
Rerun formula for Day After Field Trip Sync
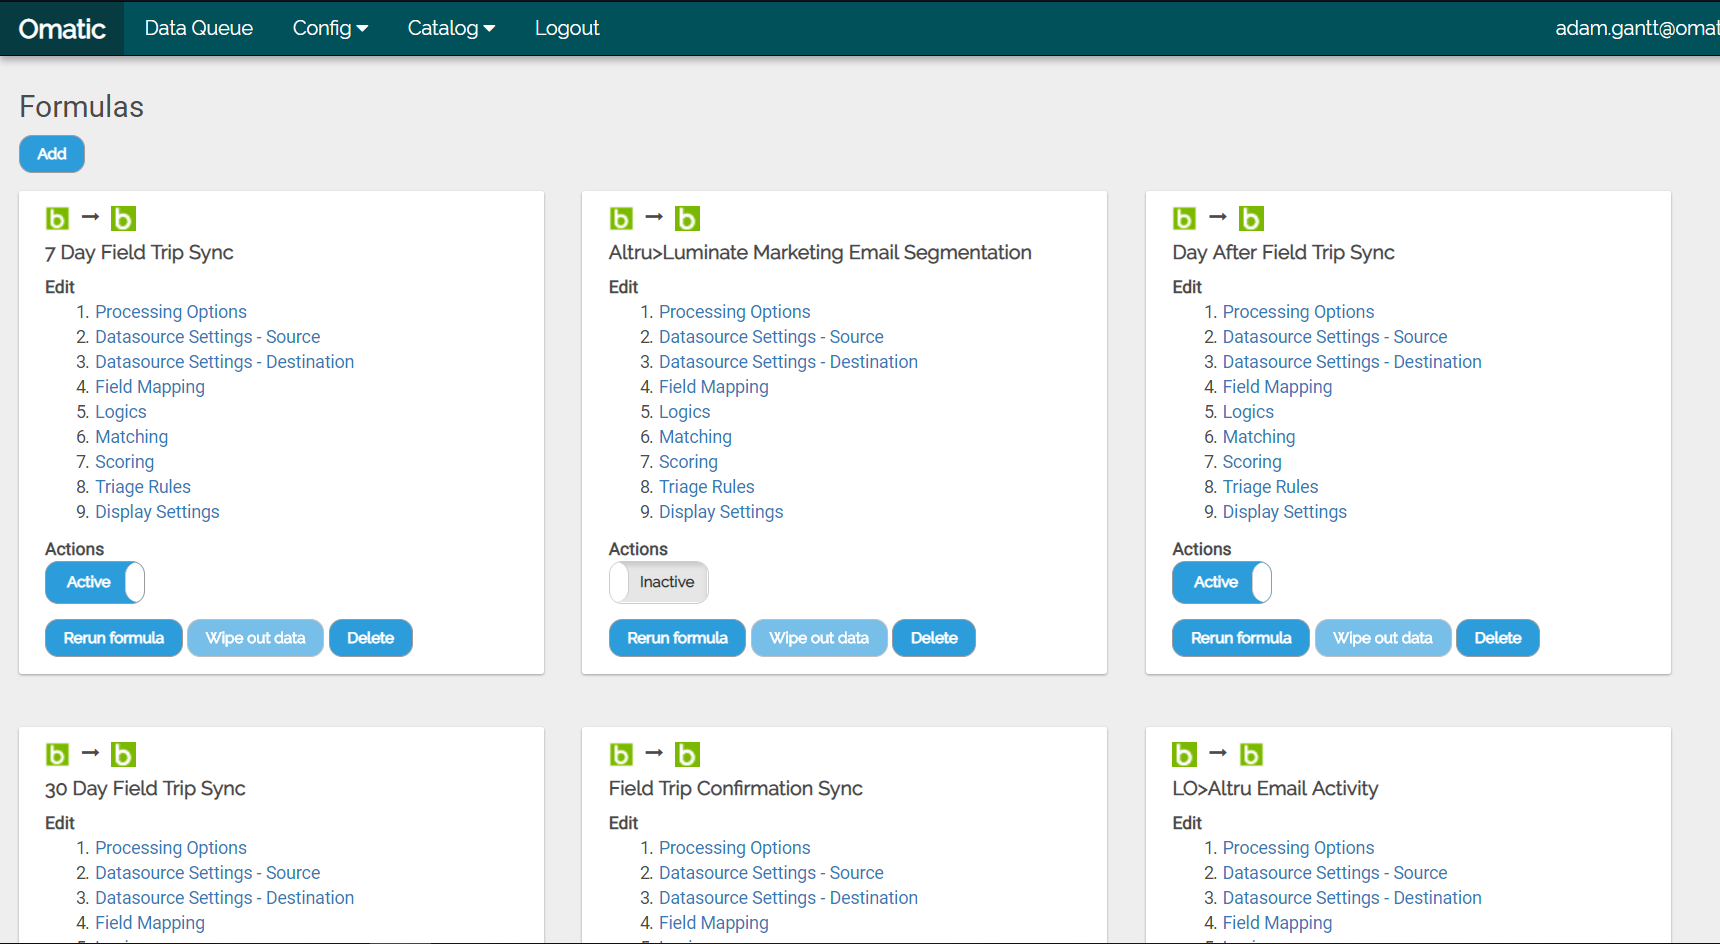tap(1241, 638)
